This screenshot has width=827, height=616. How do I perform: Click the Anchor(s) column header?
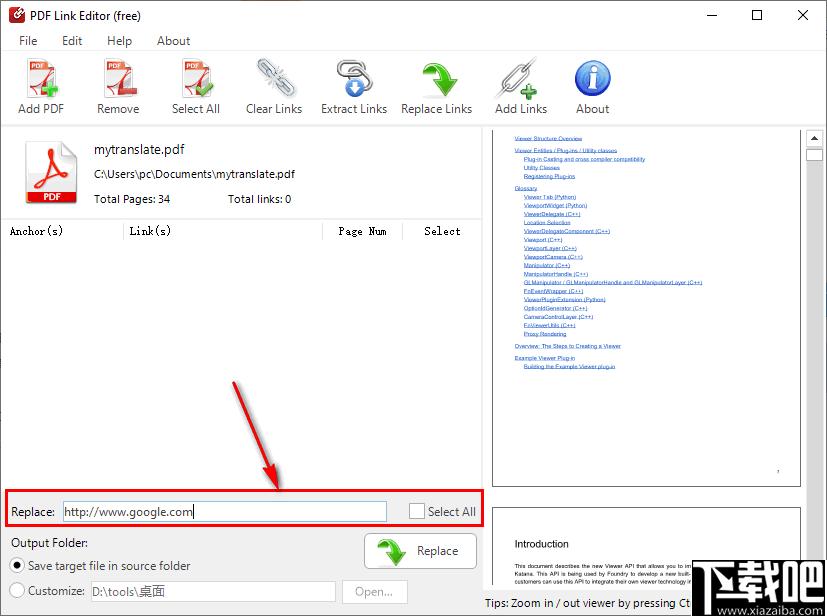pyautogui.click(x=36, y=231)
